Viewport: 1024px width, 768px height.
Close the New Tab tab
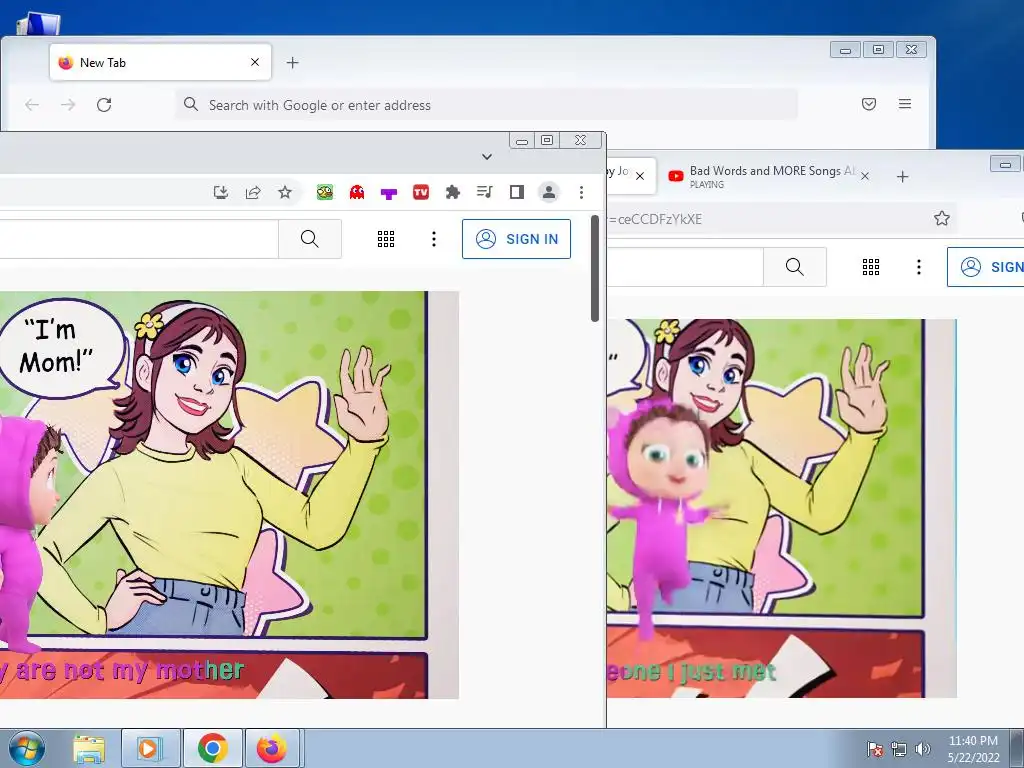(x=255, y=62)
